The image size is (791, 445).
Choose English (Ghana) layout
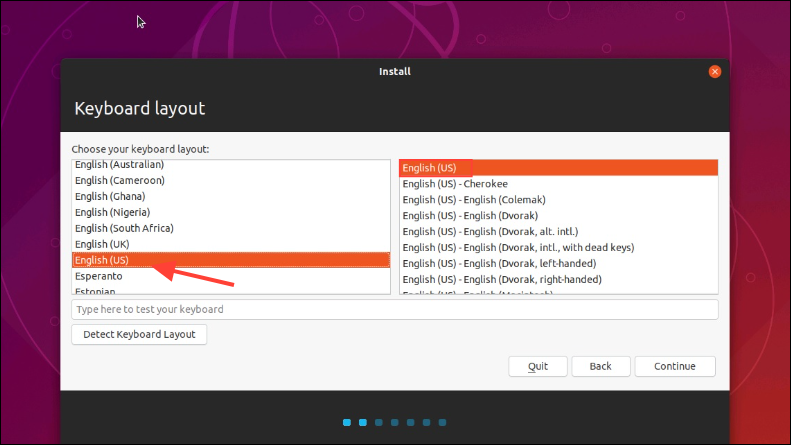click(231, 196)
